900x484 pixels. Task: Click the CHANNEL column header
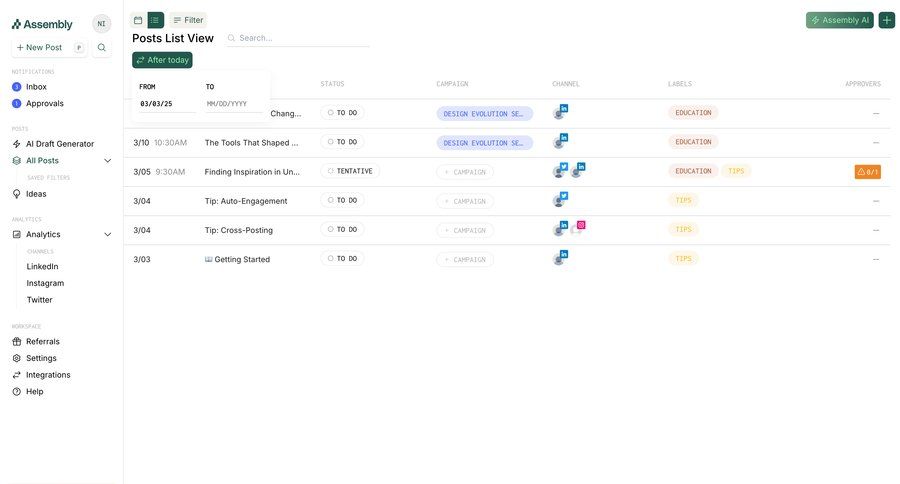click(566, 84)
